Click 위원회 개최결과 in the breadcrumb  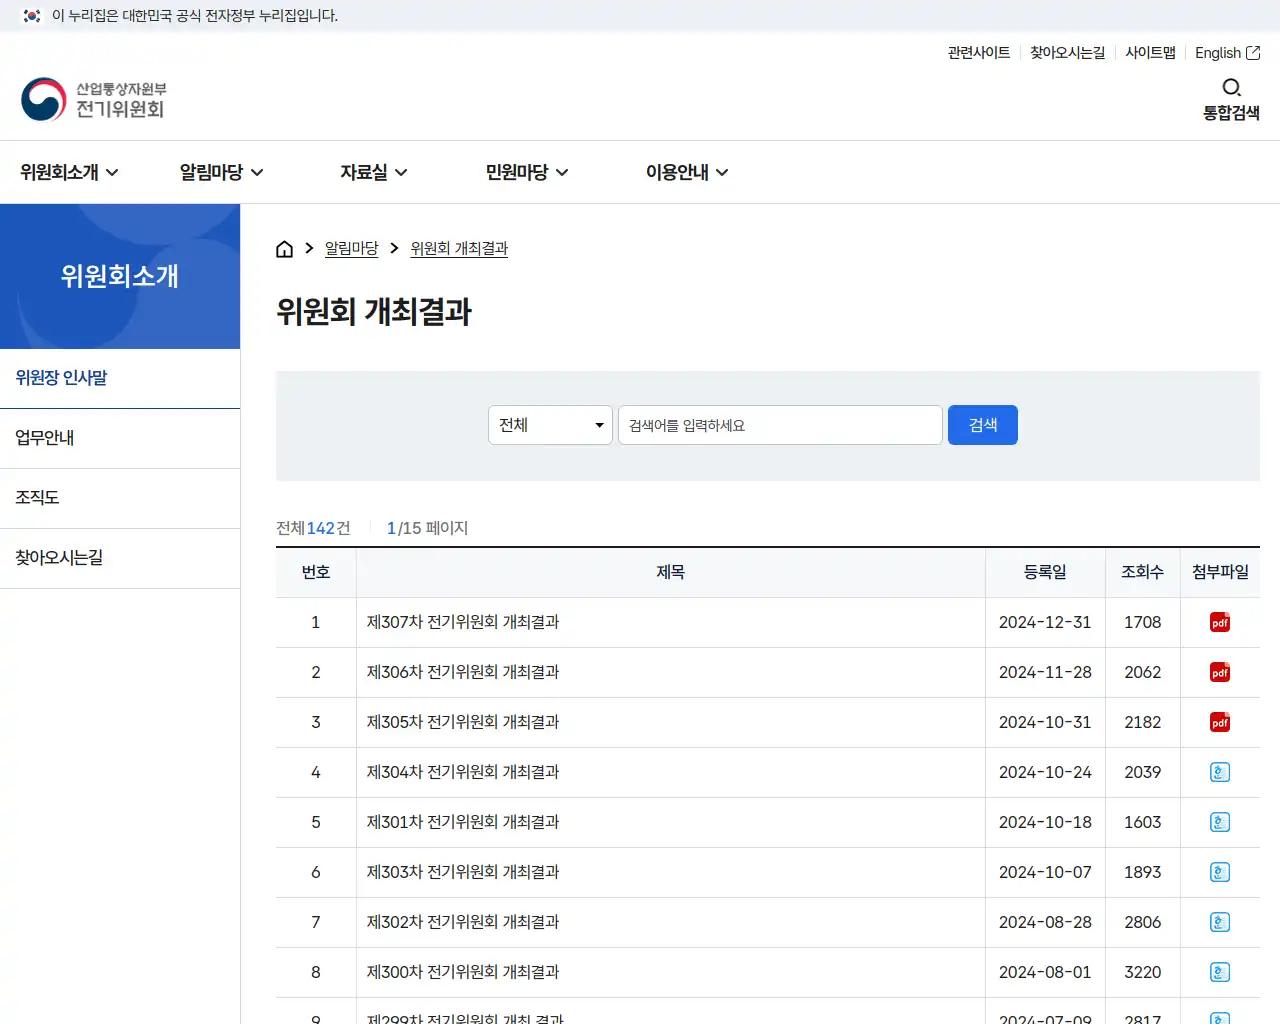pos(459,248)
